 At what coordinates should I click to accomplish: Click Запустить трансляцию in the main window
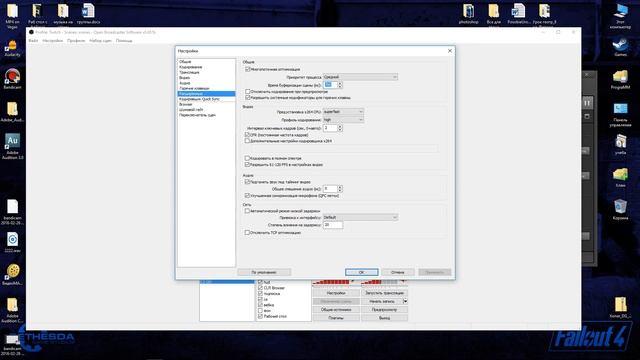(x=384, y=293)
